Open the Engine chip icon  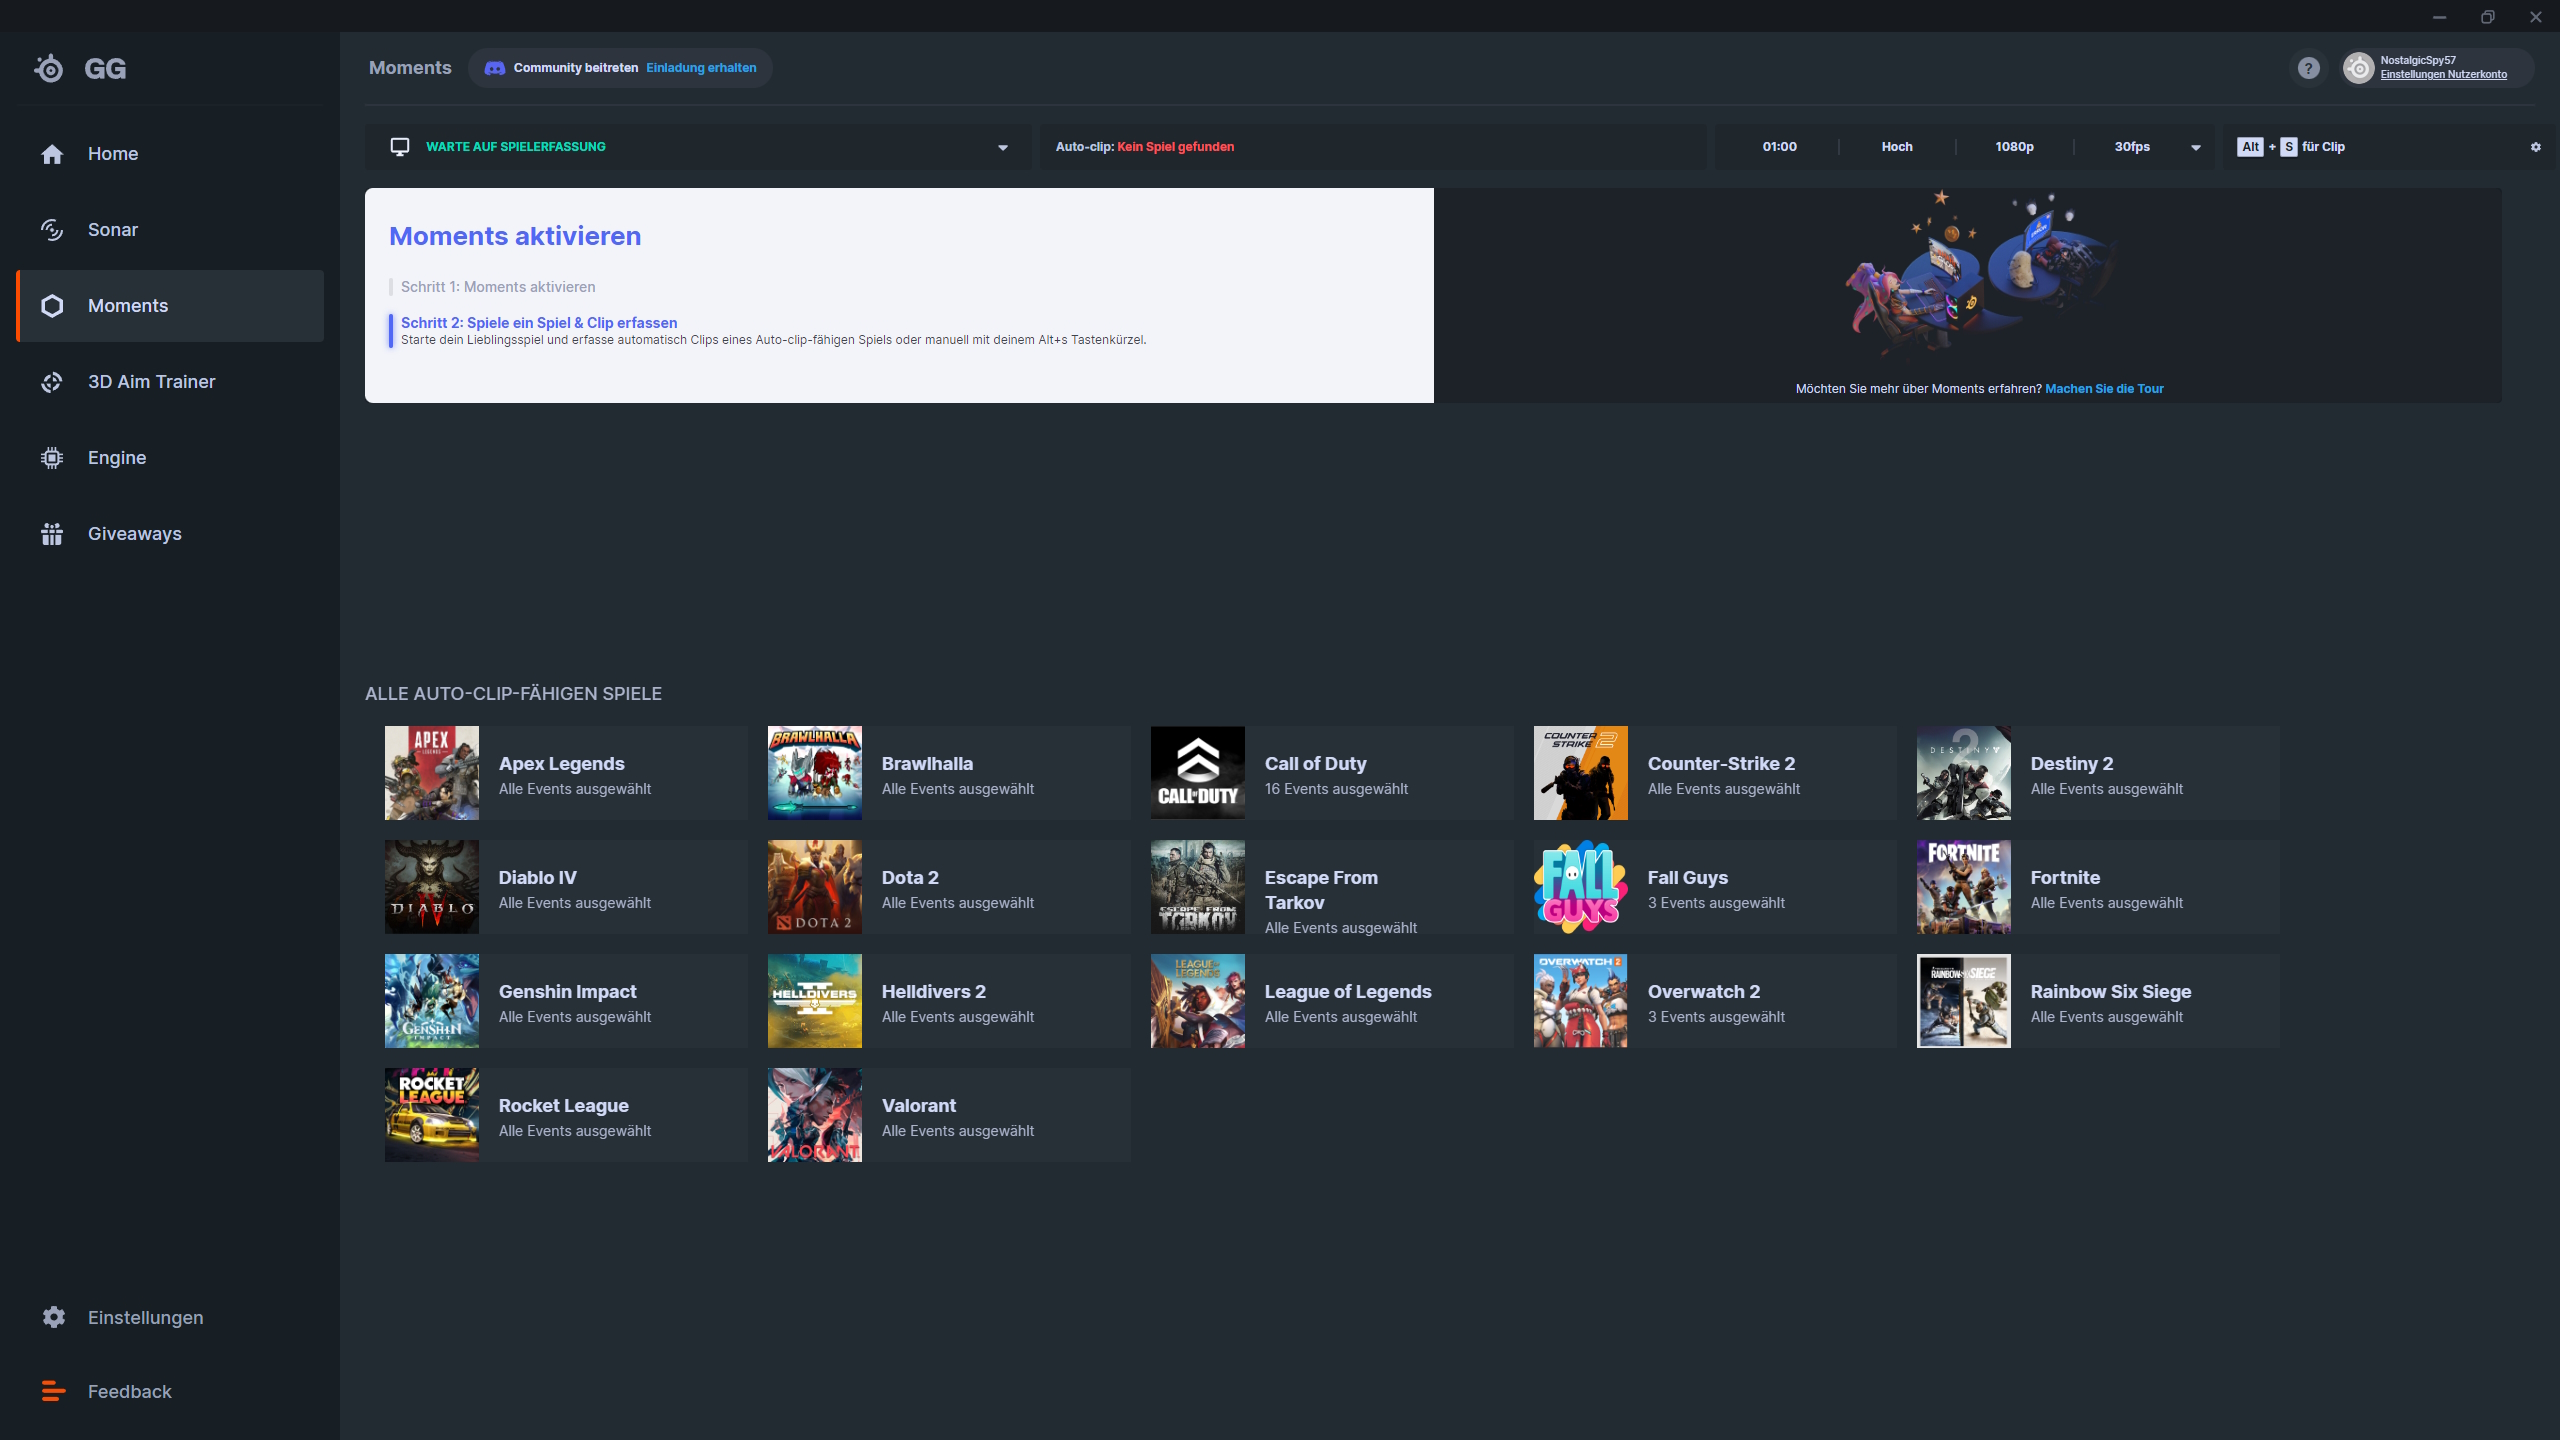point(52,458)
